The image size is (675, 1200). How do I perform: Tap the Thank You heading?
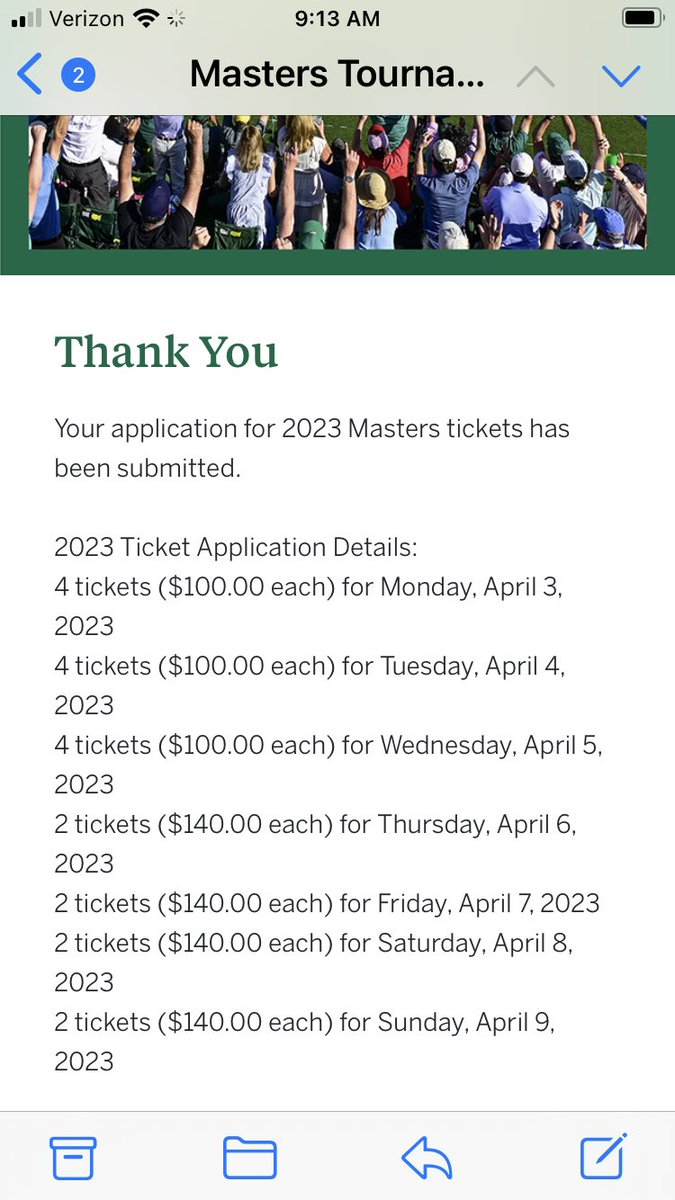(166, 351)
